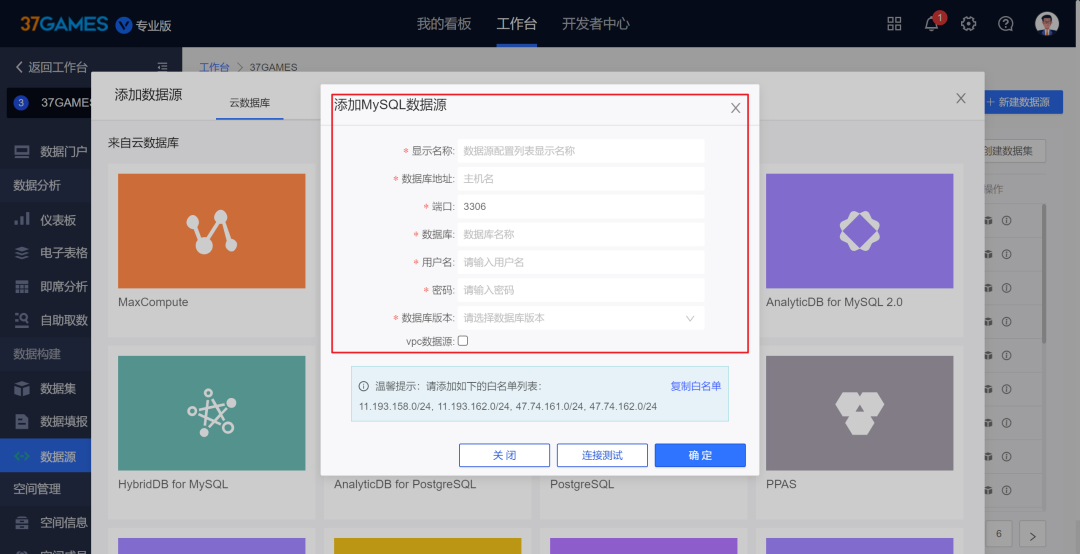The width and height of the screenshot is (1080, 554).
Task: Focus the 密码 input field
Action: (x=581, y=290)
